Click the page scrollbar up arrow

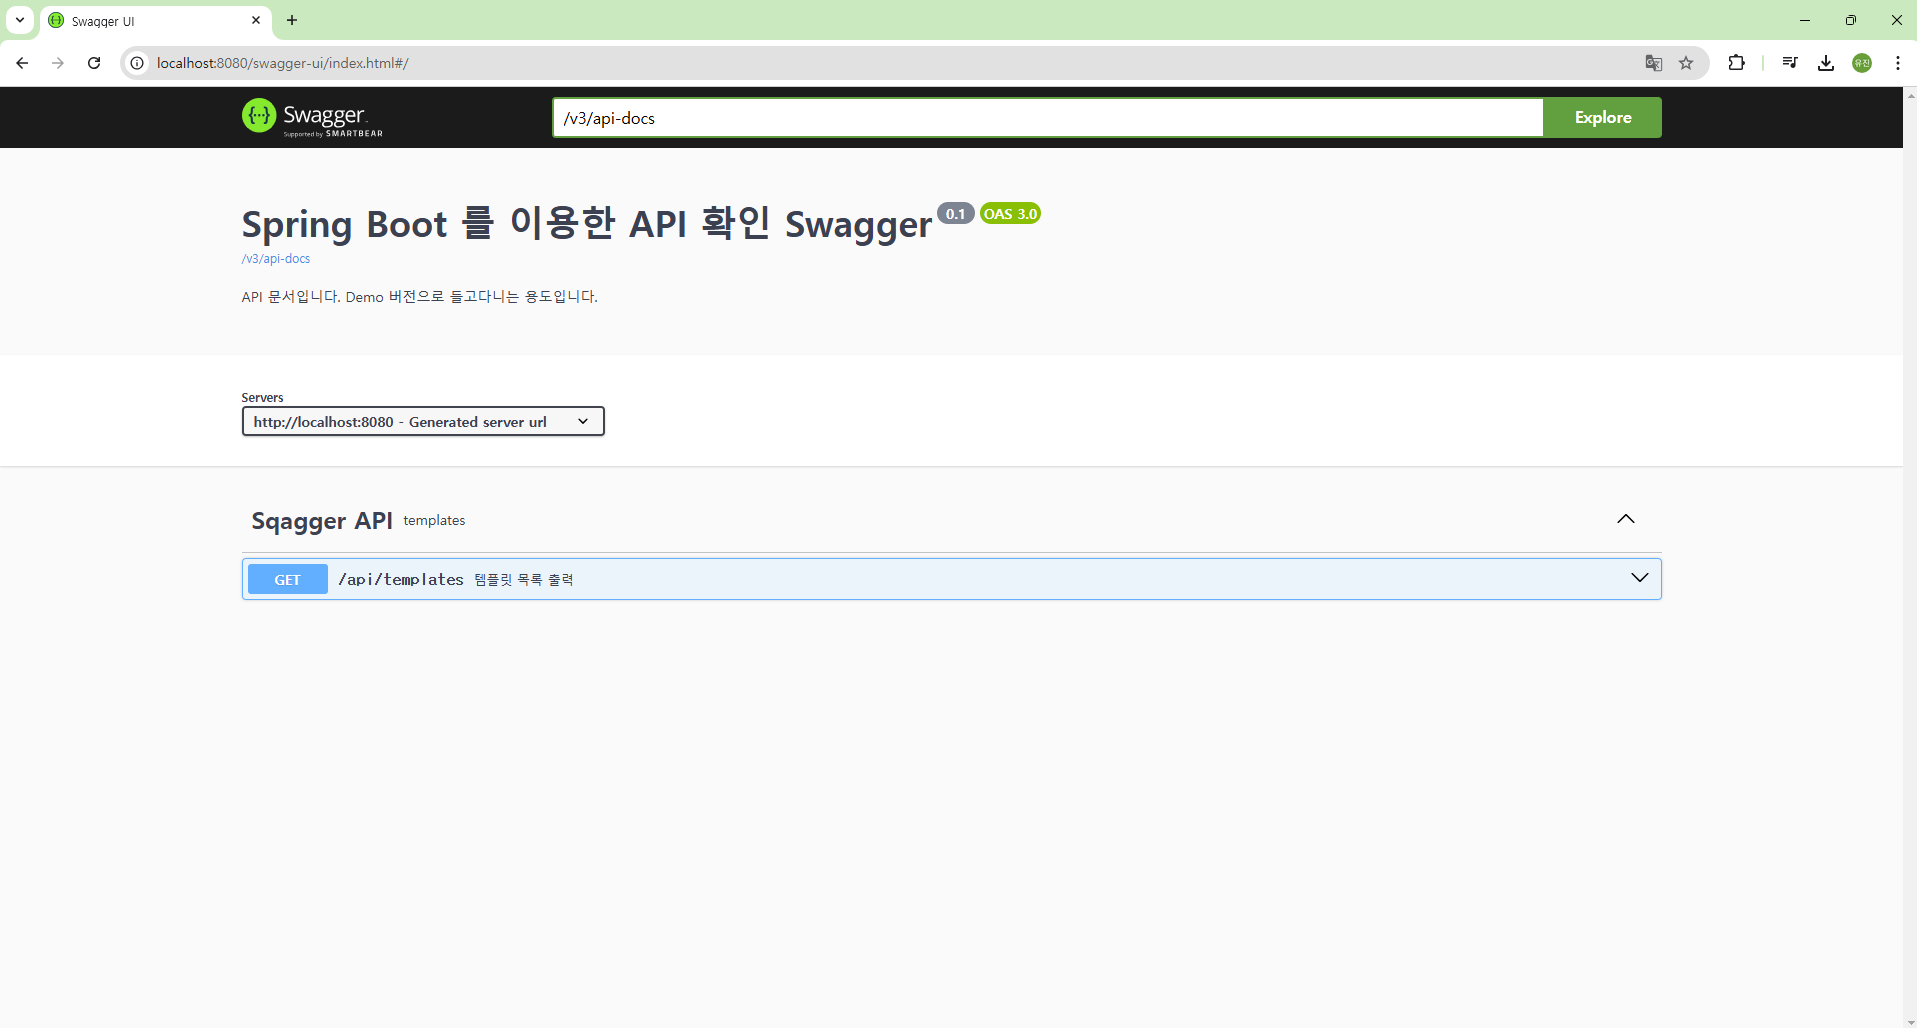(x=1910, y=95)
